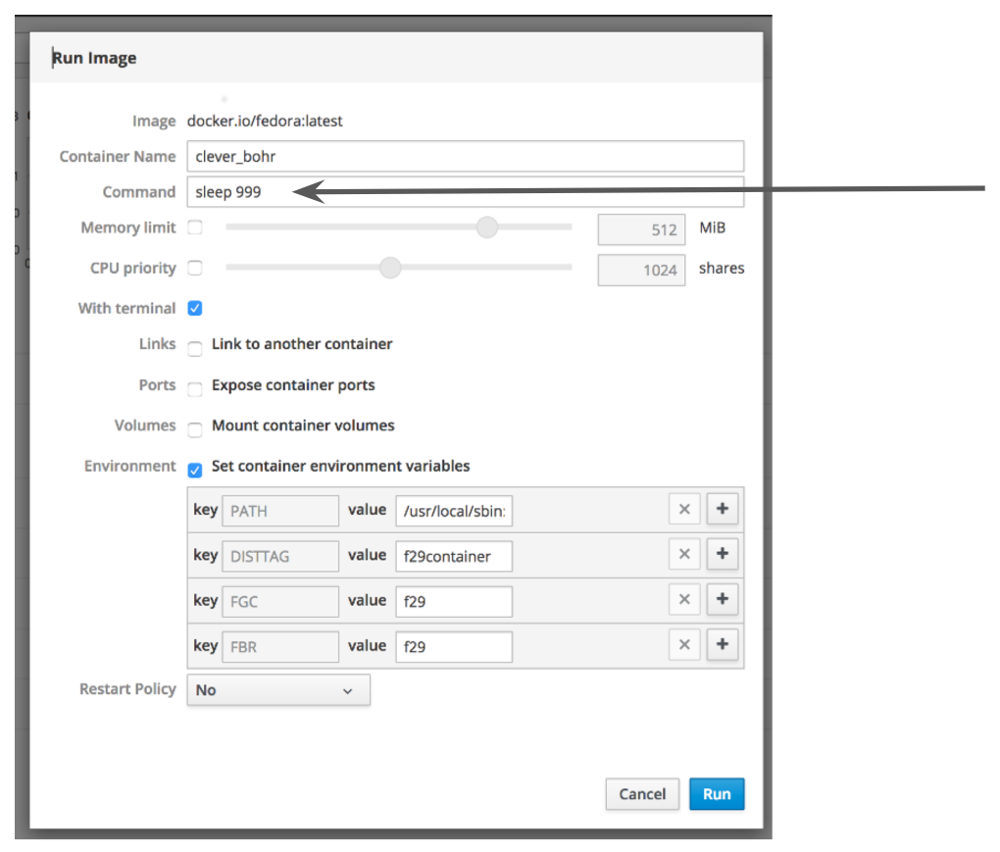Click the FGC key field
This screenshot has height=852, width=1000.
click(x=281, y=601)
